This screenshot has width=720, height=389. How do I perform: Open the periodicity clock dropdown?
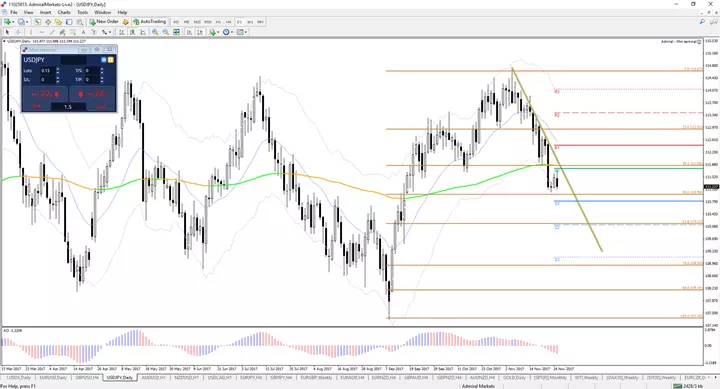click(228, 32)
